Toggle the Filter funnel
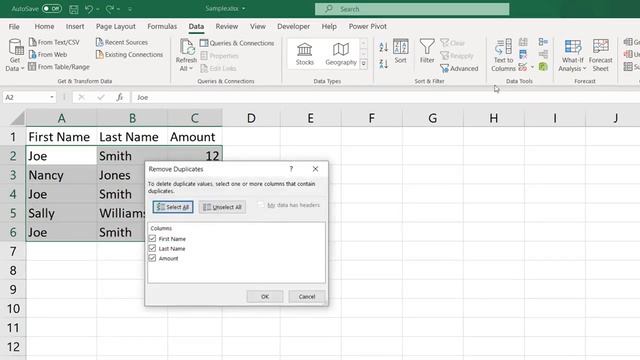Screen dimensions: 640x360 pyautogui.click(x=427, y=51)
